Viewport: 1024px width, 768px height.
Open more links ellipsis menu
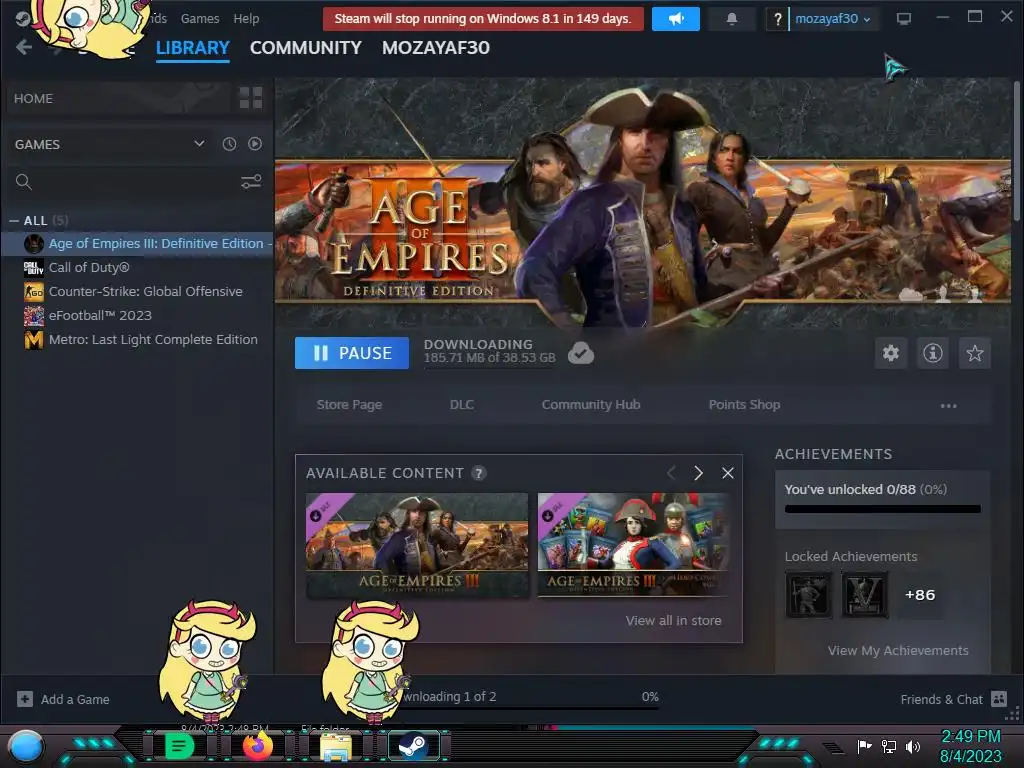(x=948, y=406)
